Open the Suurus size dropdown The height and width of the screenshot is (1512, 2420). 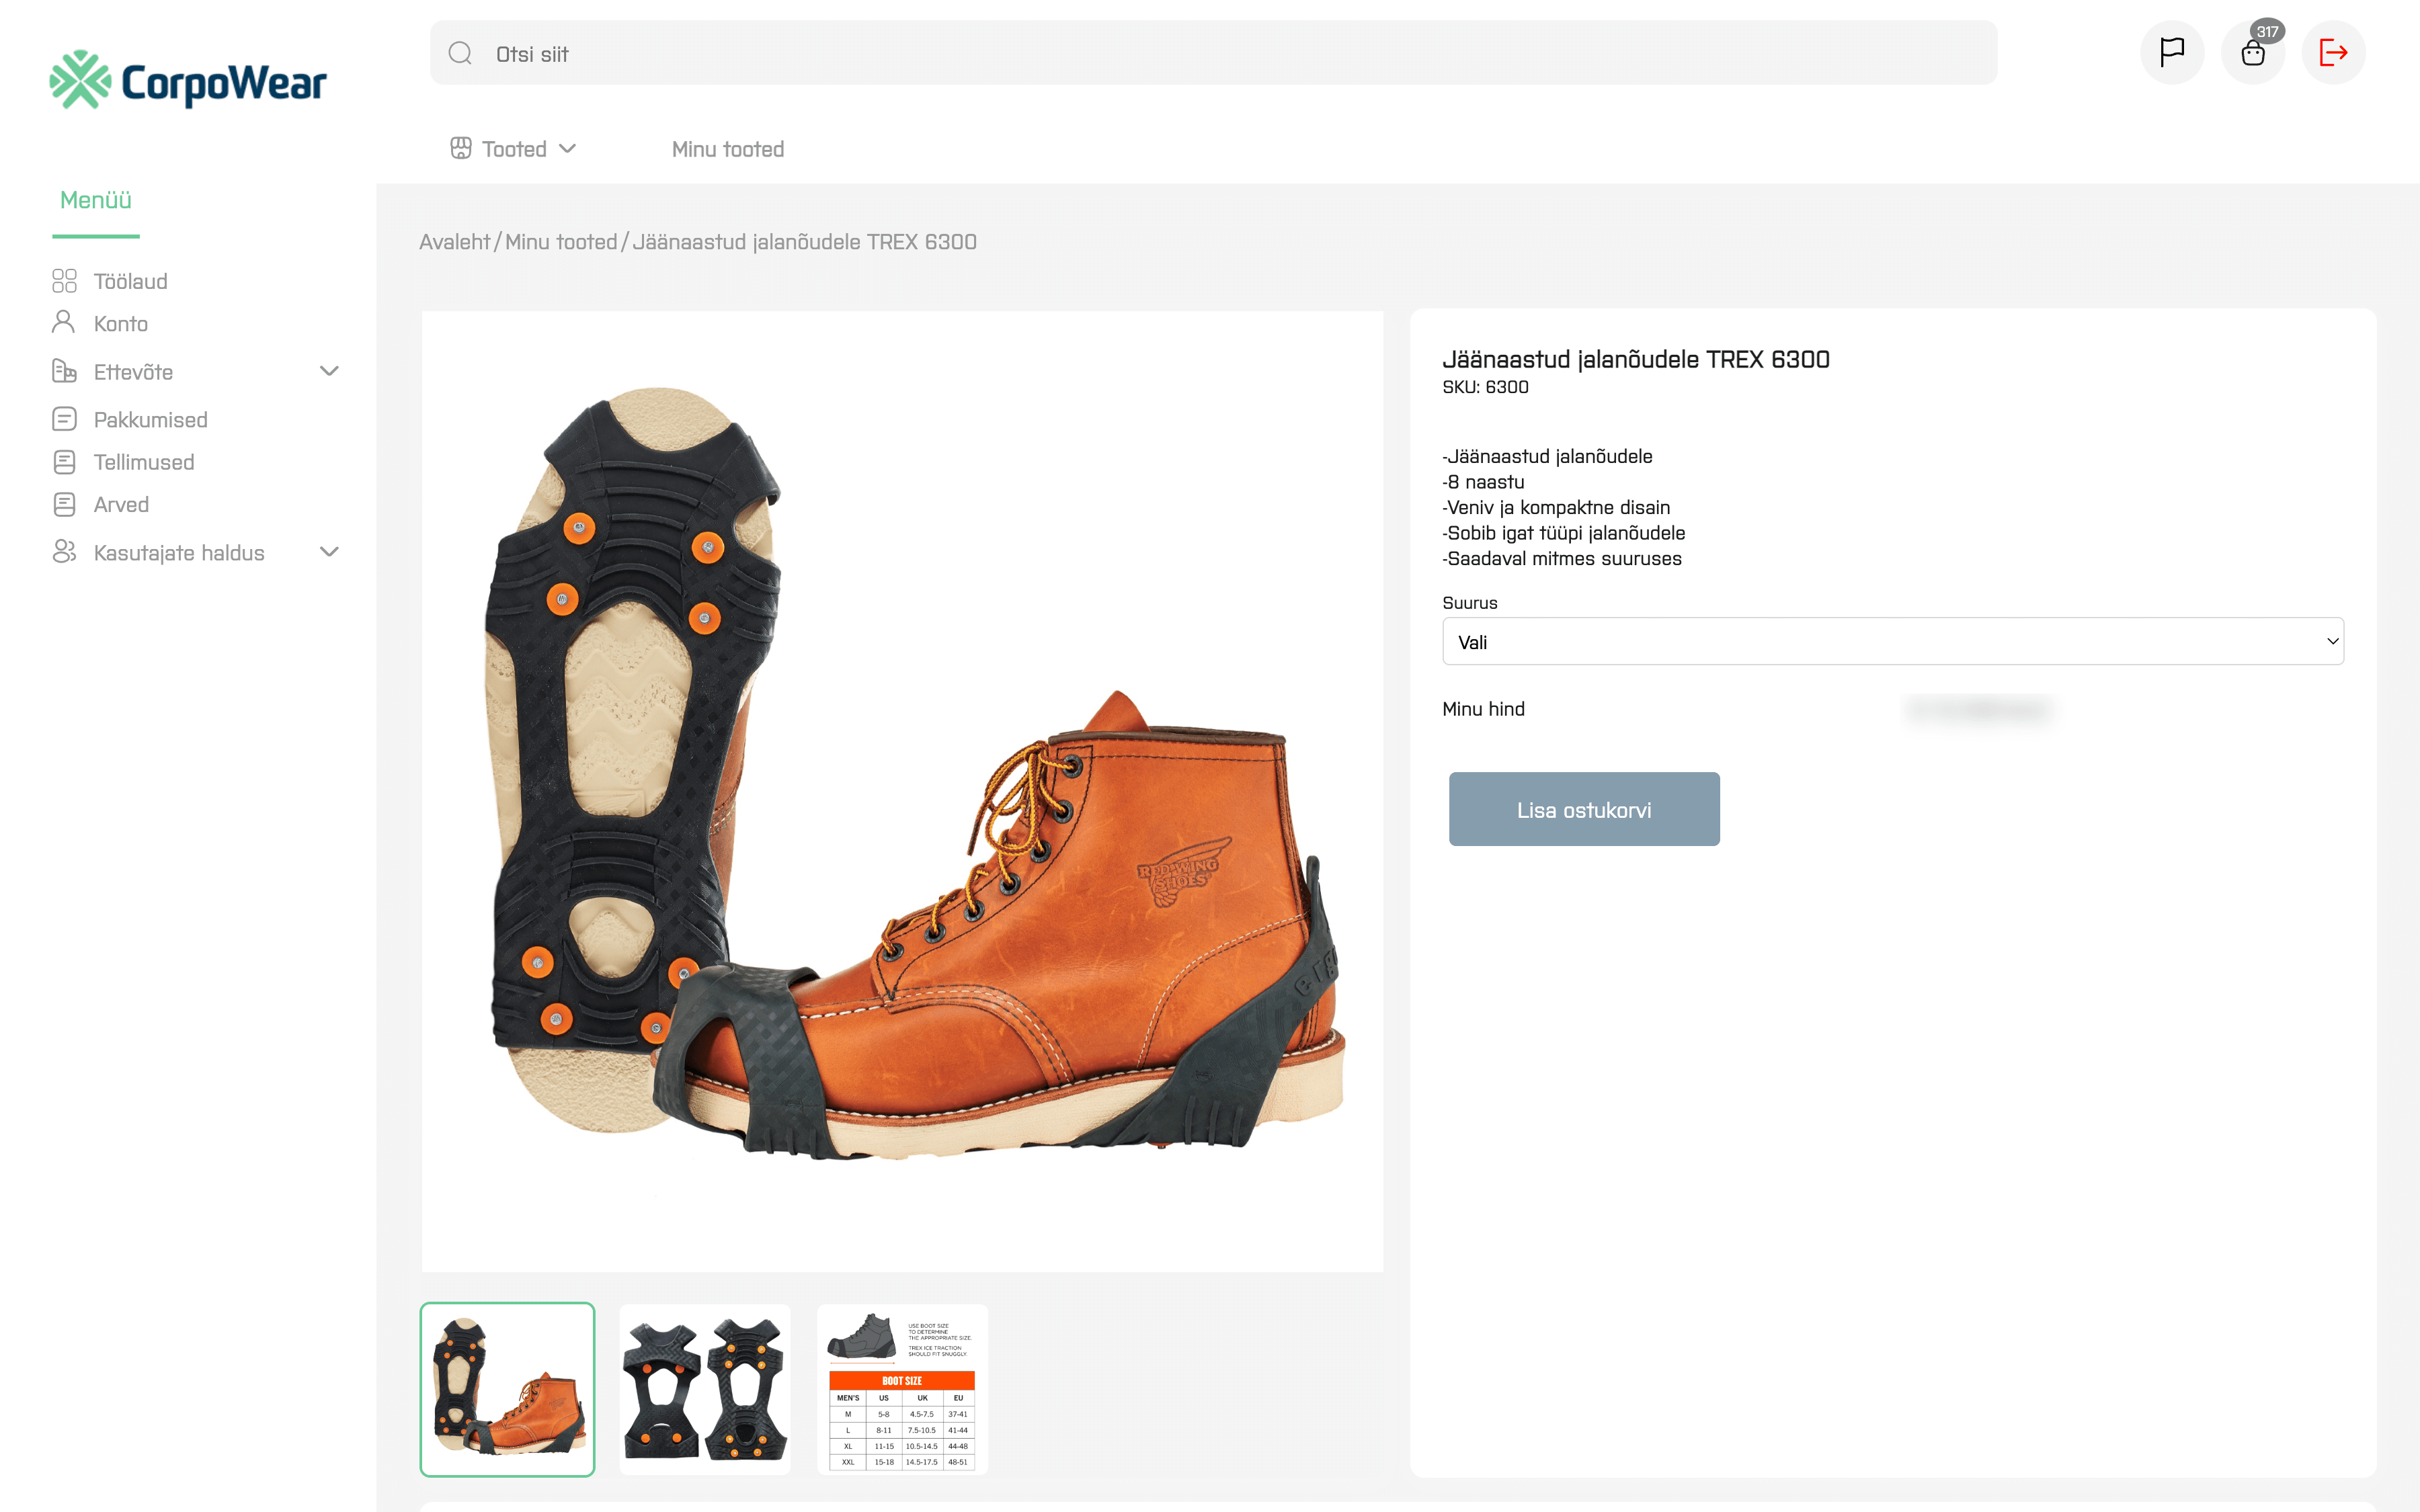click(1892, 642)
